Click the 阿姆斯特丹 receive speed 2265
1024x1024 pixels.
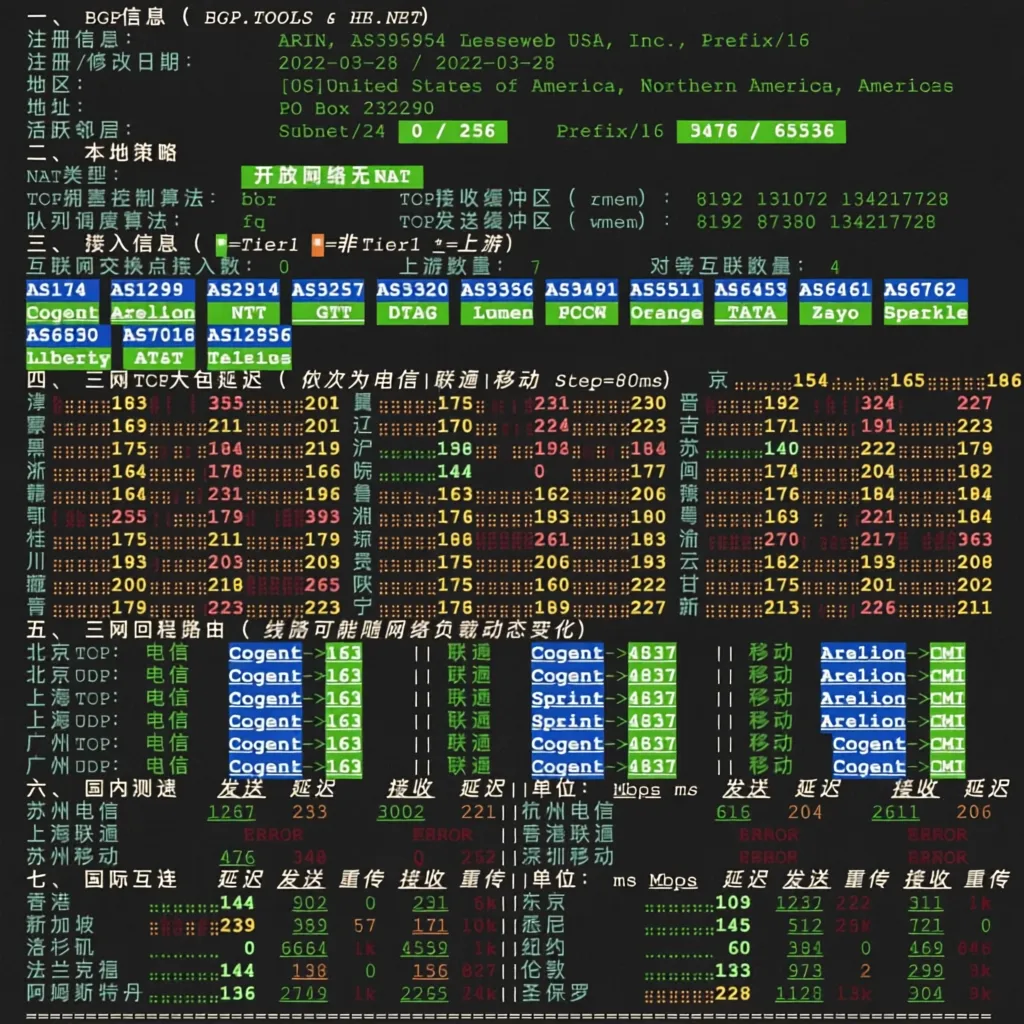(x=424, y=993)
